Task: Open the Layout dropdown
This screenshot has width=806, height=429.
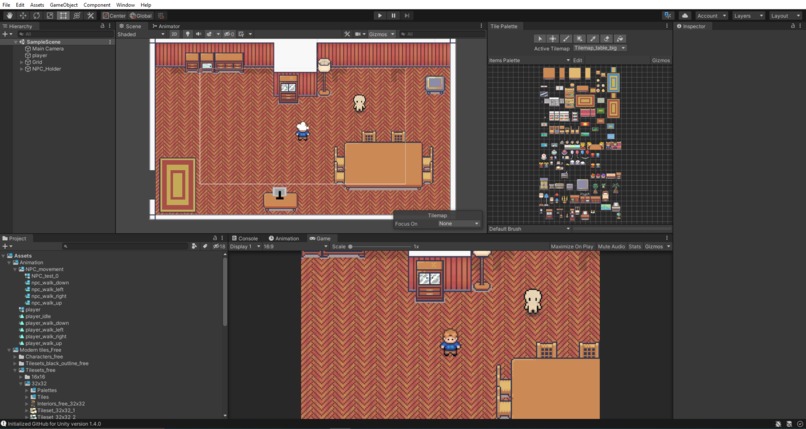Action: 785,15
